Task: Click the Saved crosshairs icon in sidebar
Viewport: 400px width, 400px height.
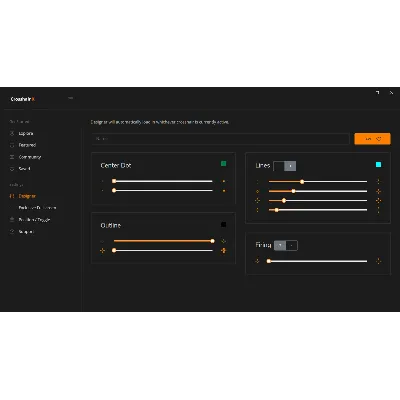Action: tap(12, 169)
